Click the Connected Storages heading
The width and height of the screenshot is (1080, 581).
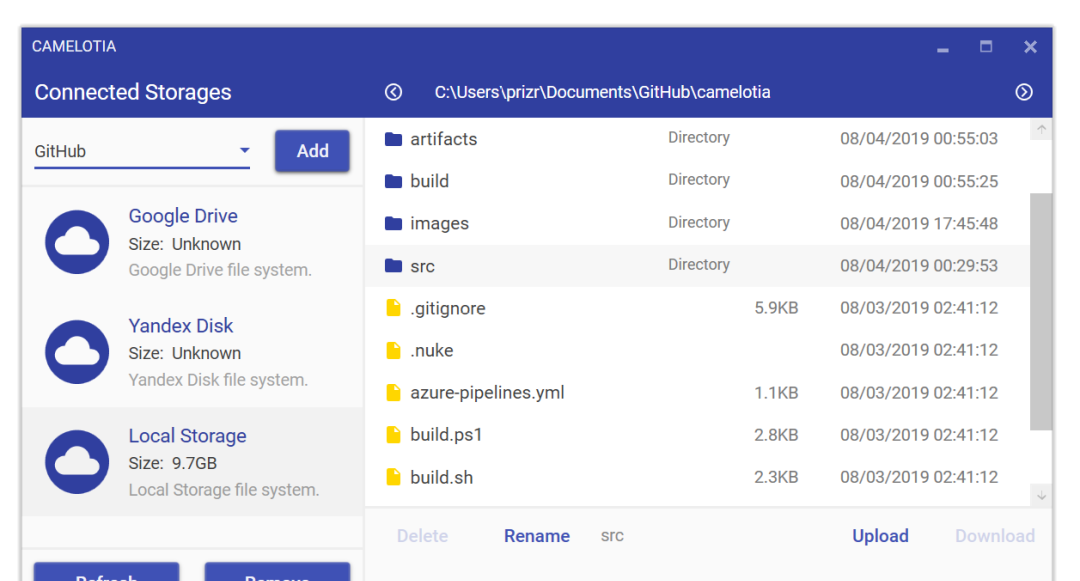pos(133,92)
